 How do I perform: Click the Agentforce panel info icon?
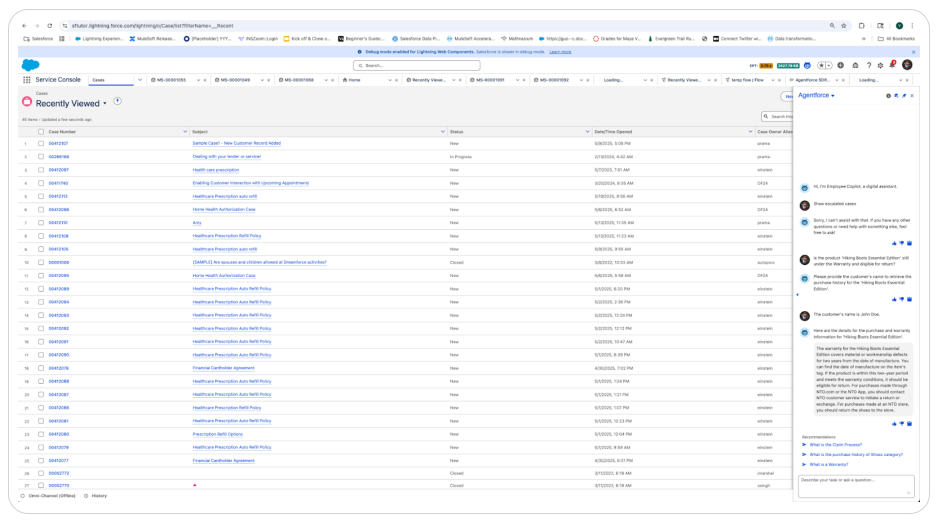[x=887, y=96]
